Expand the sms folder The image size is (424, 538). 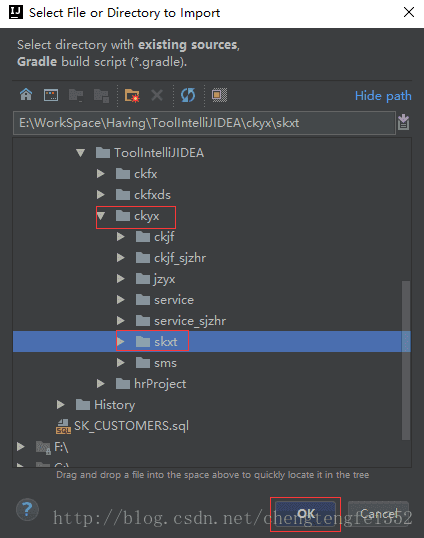tap(120, 363)
